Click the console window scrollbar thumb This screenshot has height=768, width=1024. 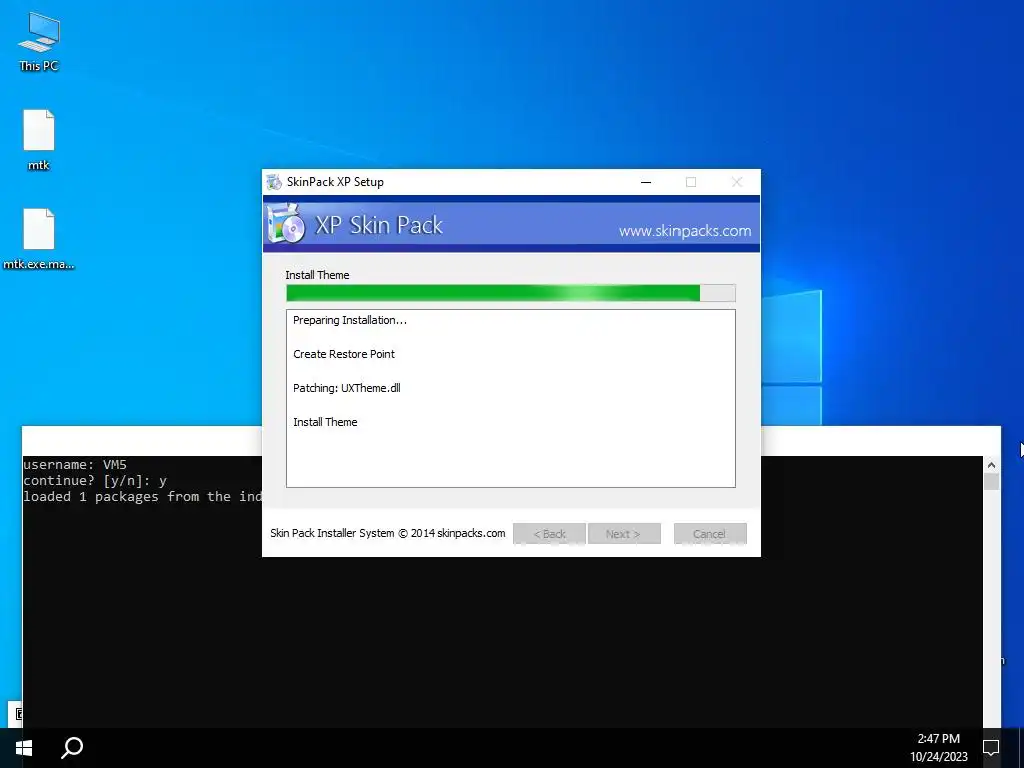[x=991, y=482]
